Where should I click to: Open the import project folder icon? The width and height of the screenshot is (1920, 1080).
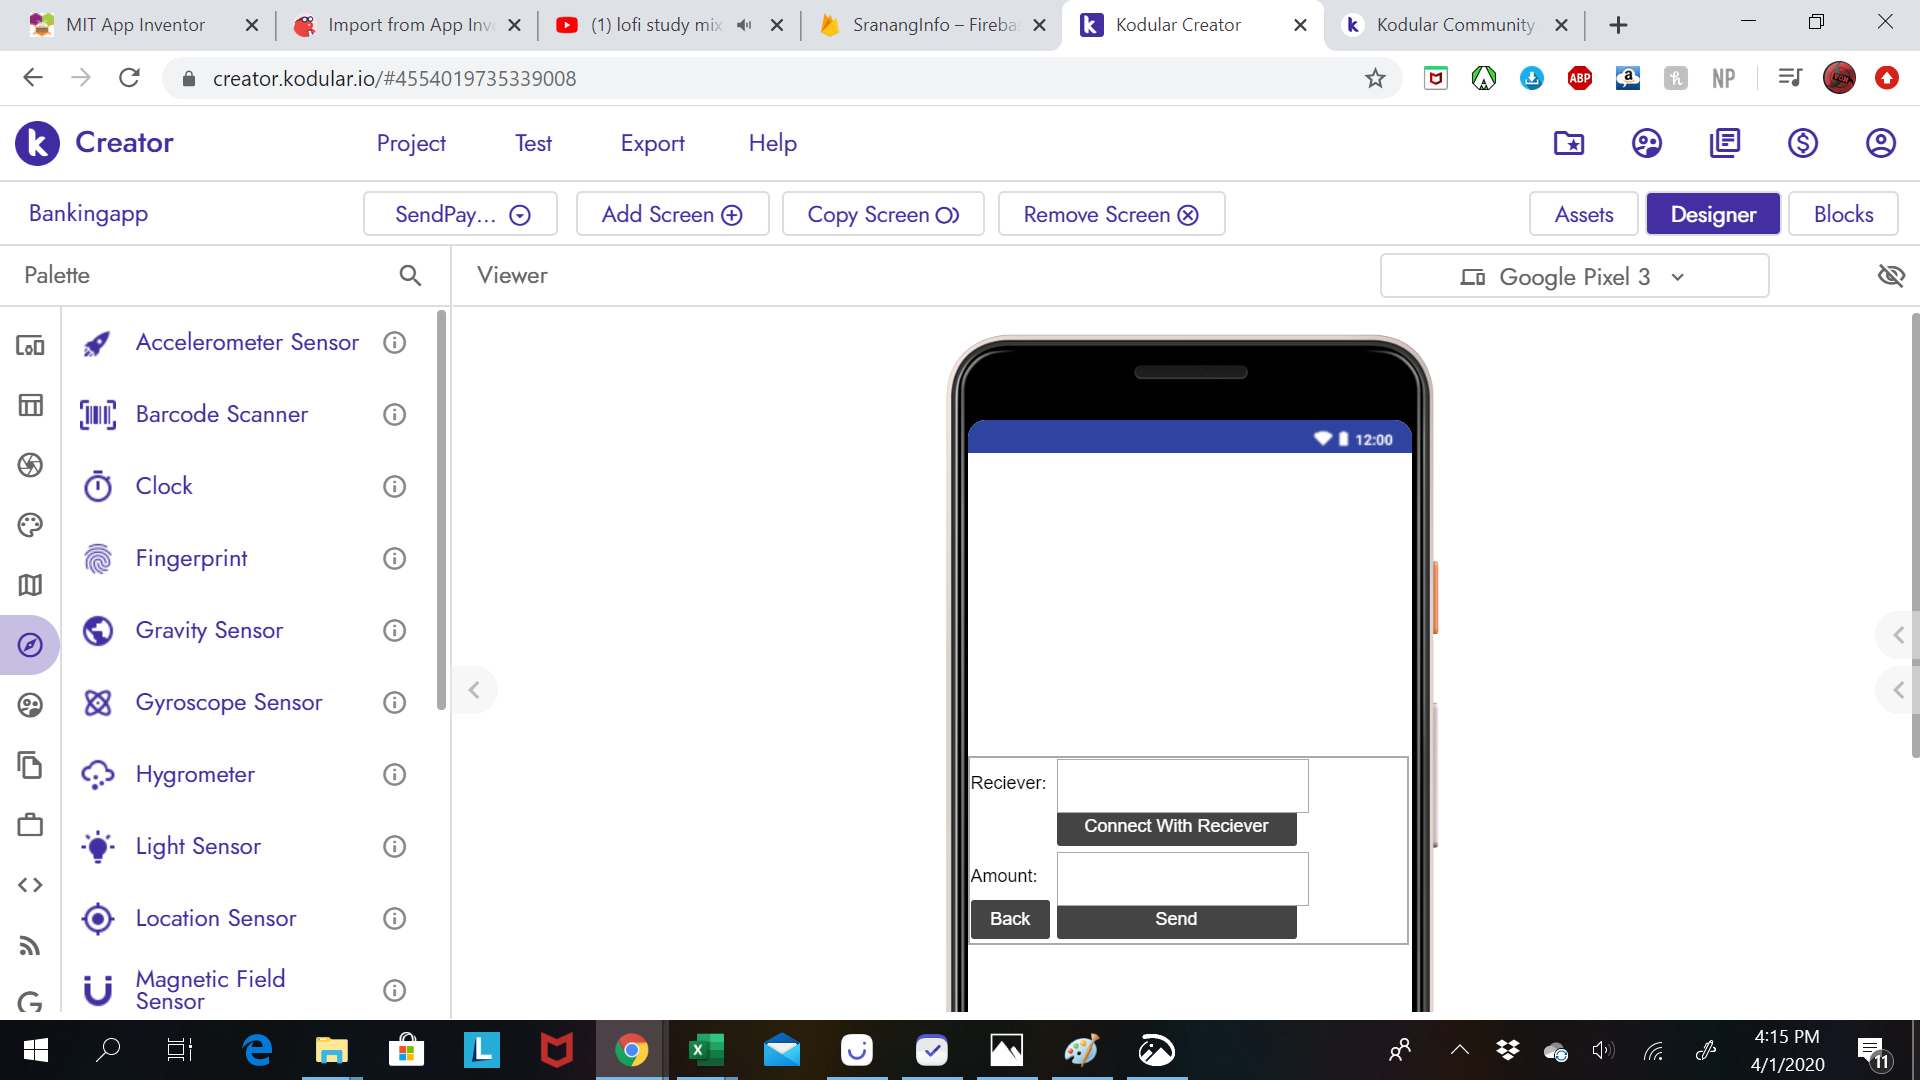pyautogui.click(x=1568, y=143)
